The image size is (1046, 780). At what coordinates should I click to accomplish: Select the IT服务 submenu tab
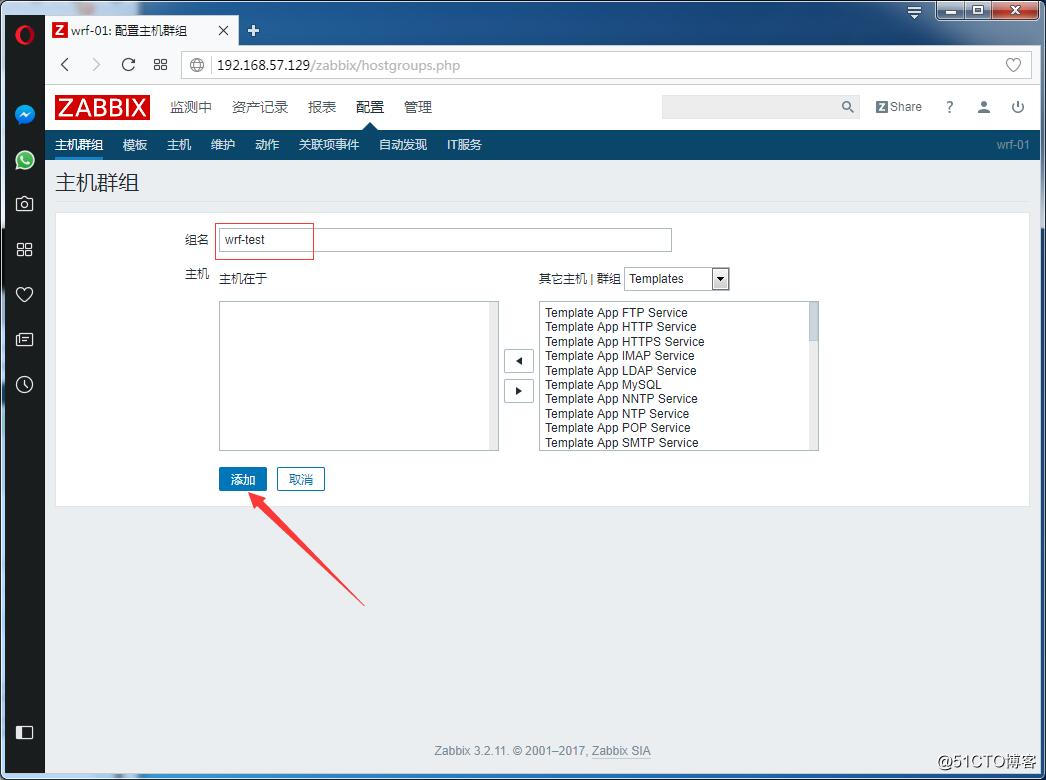click(x=464, y=145)
